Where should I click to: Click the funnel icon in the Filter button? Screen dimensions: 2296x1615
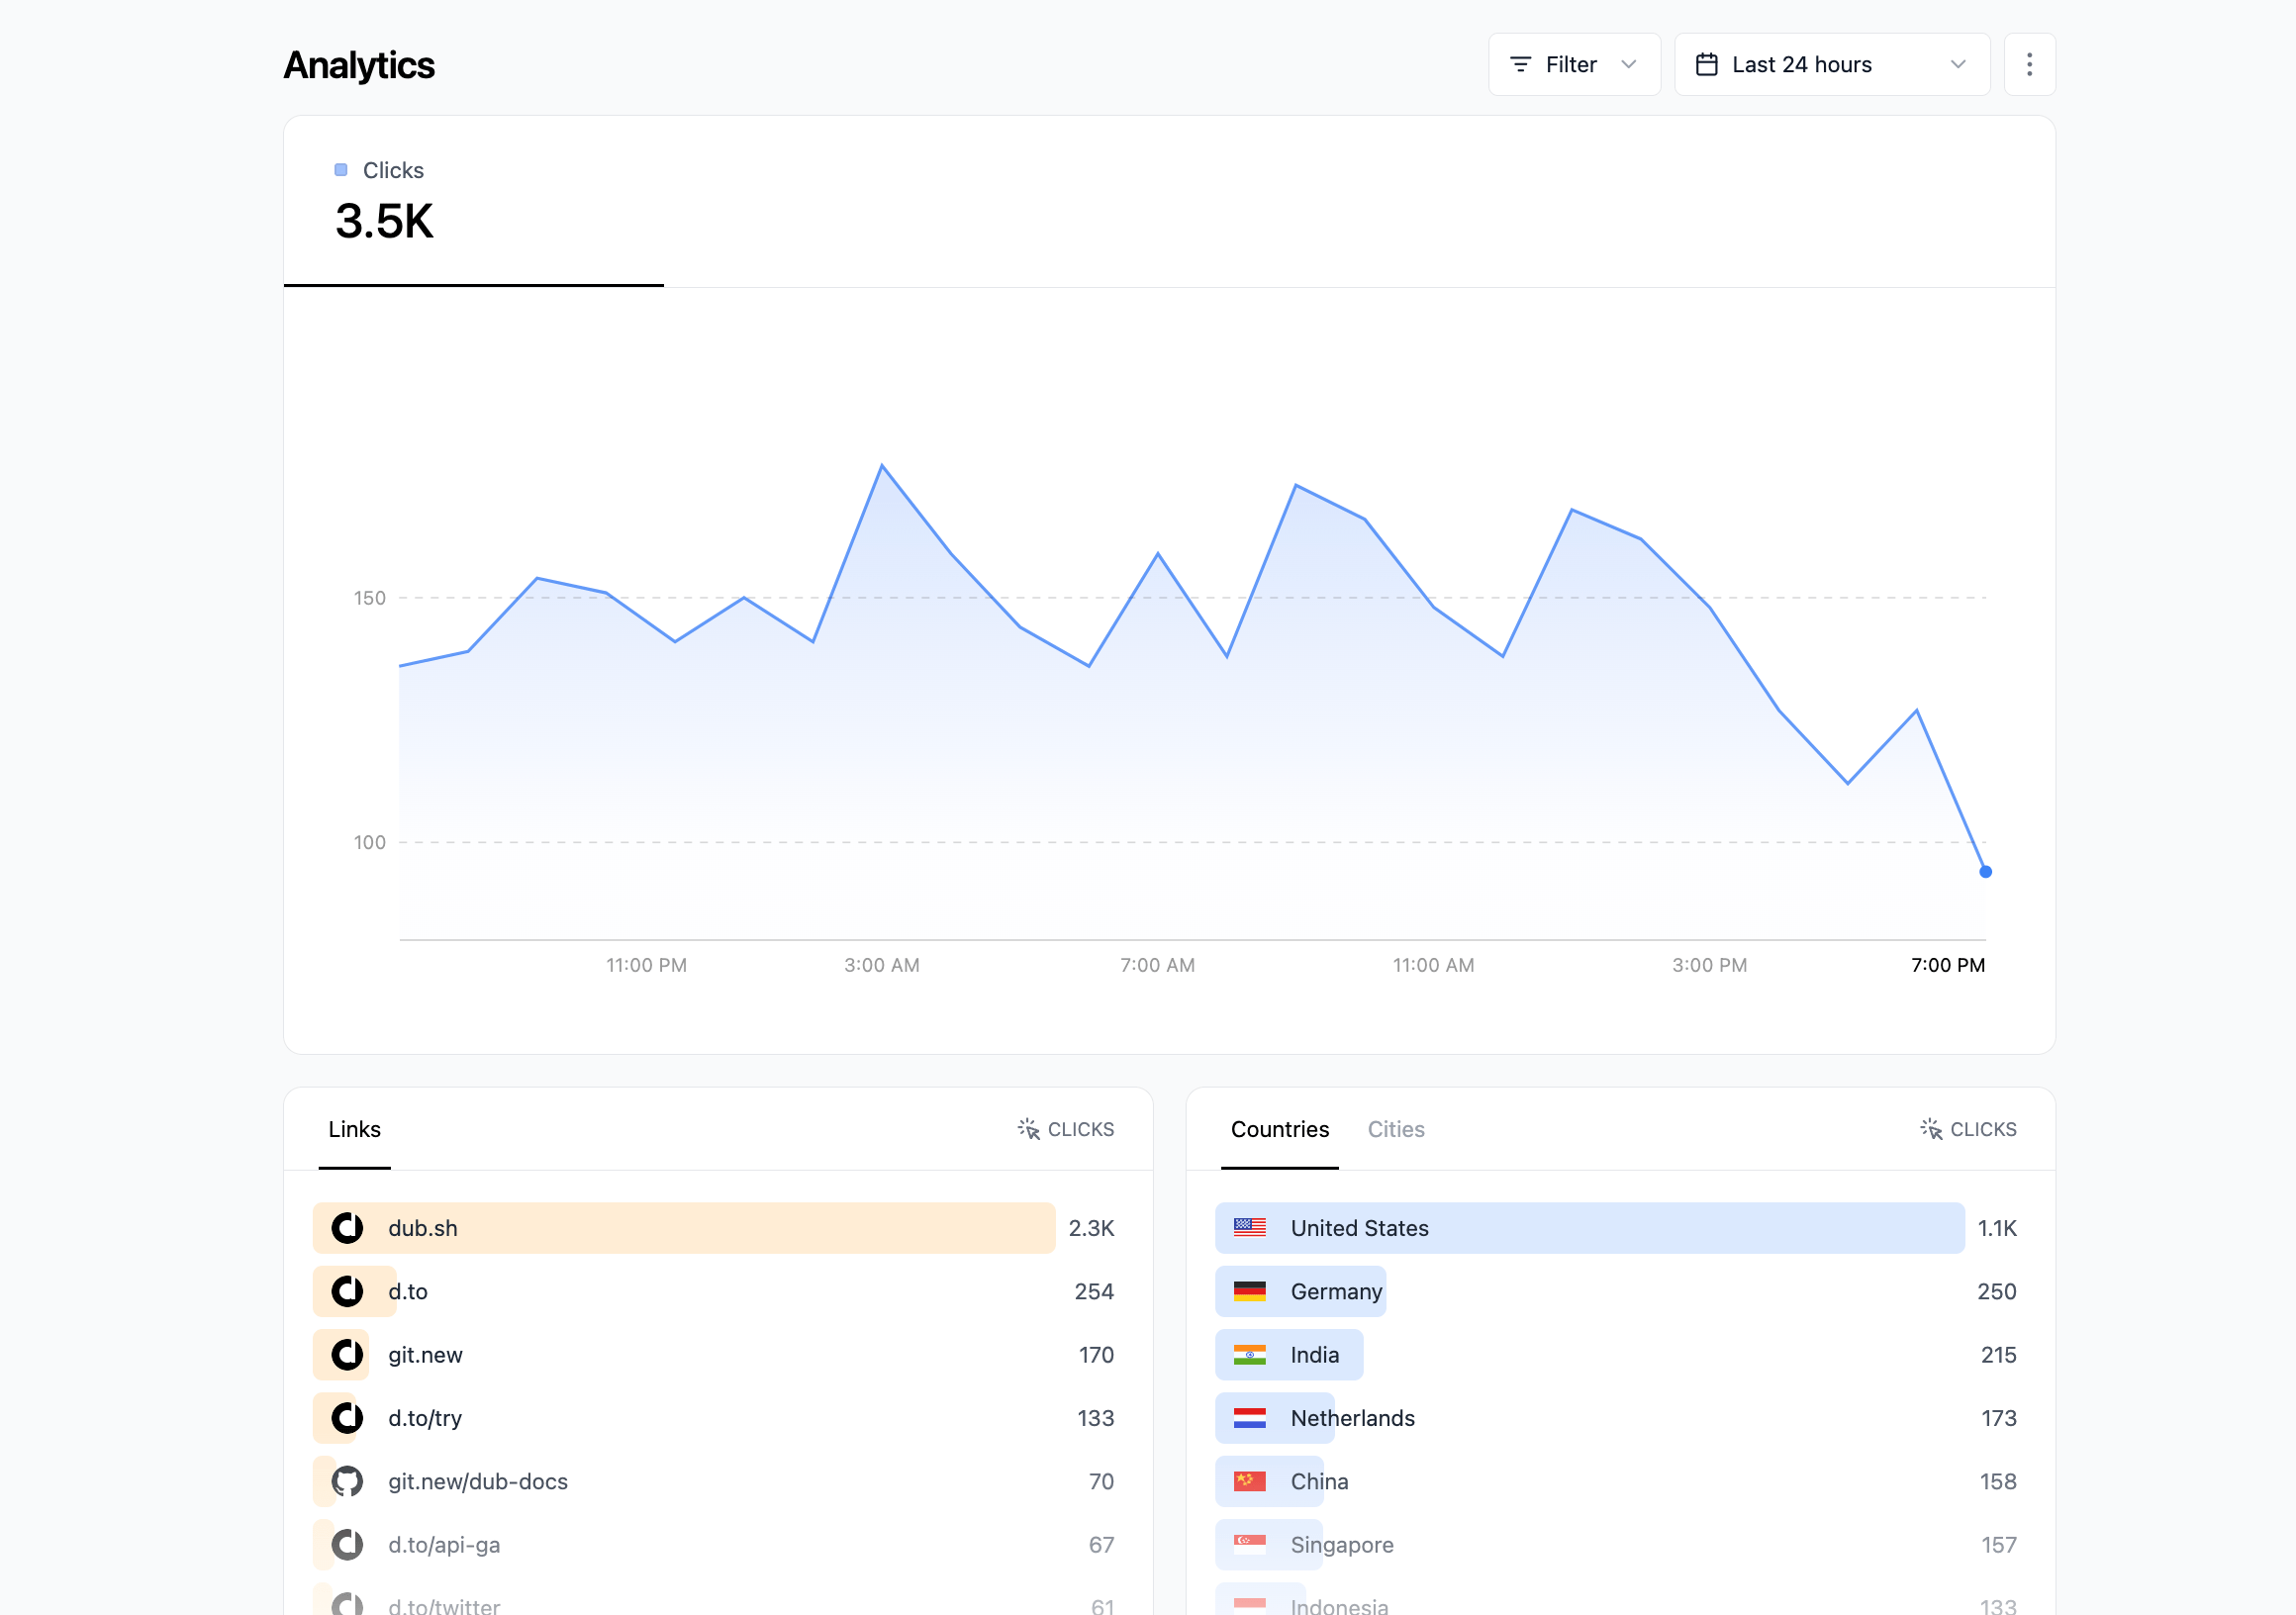point(1519,63)
